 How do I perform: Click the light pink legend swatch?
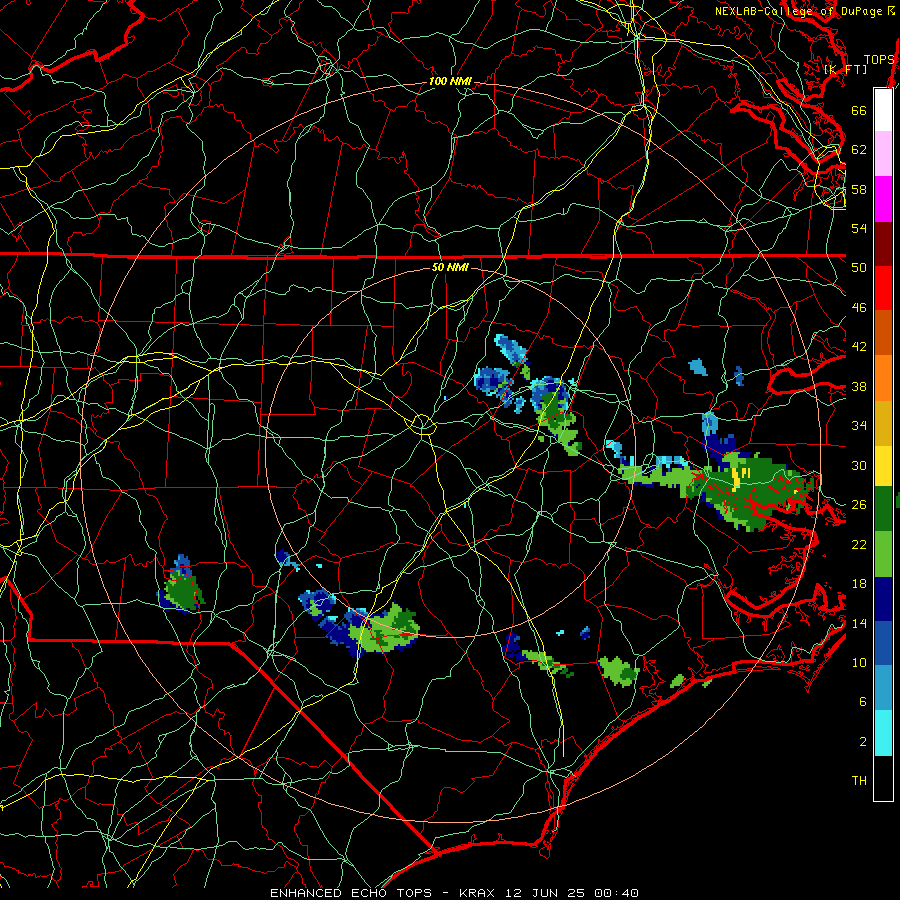(883, 154)
